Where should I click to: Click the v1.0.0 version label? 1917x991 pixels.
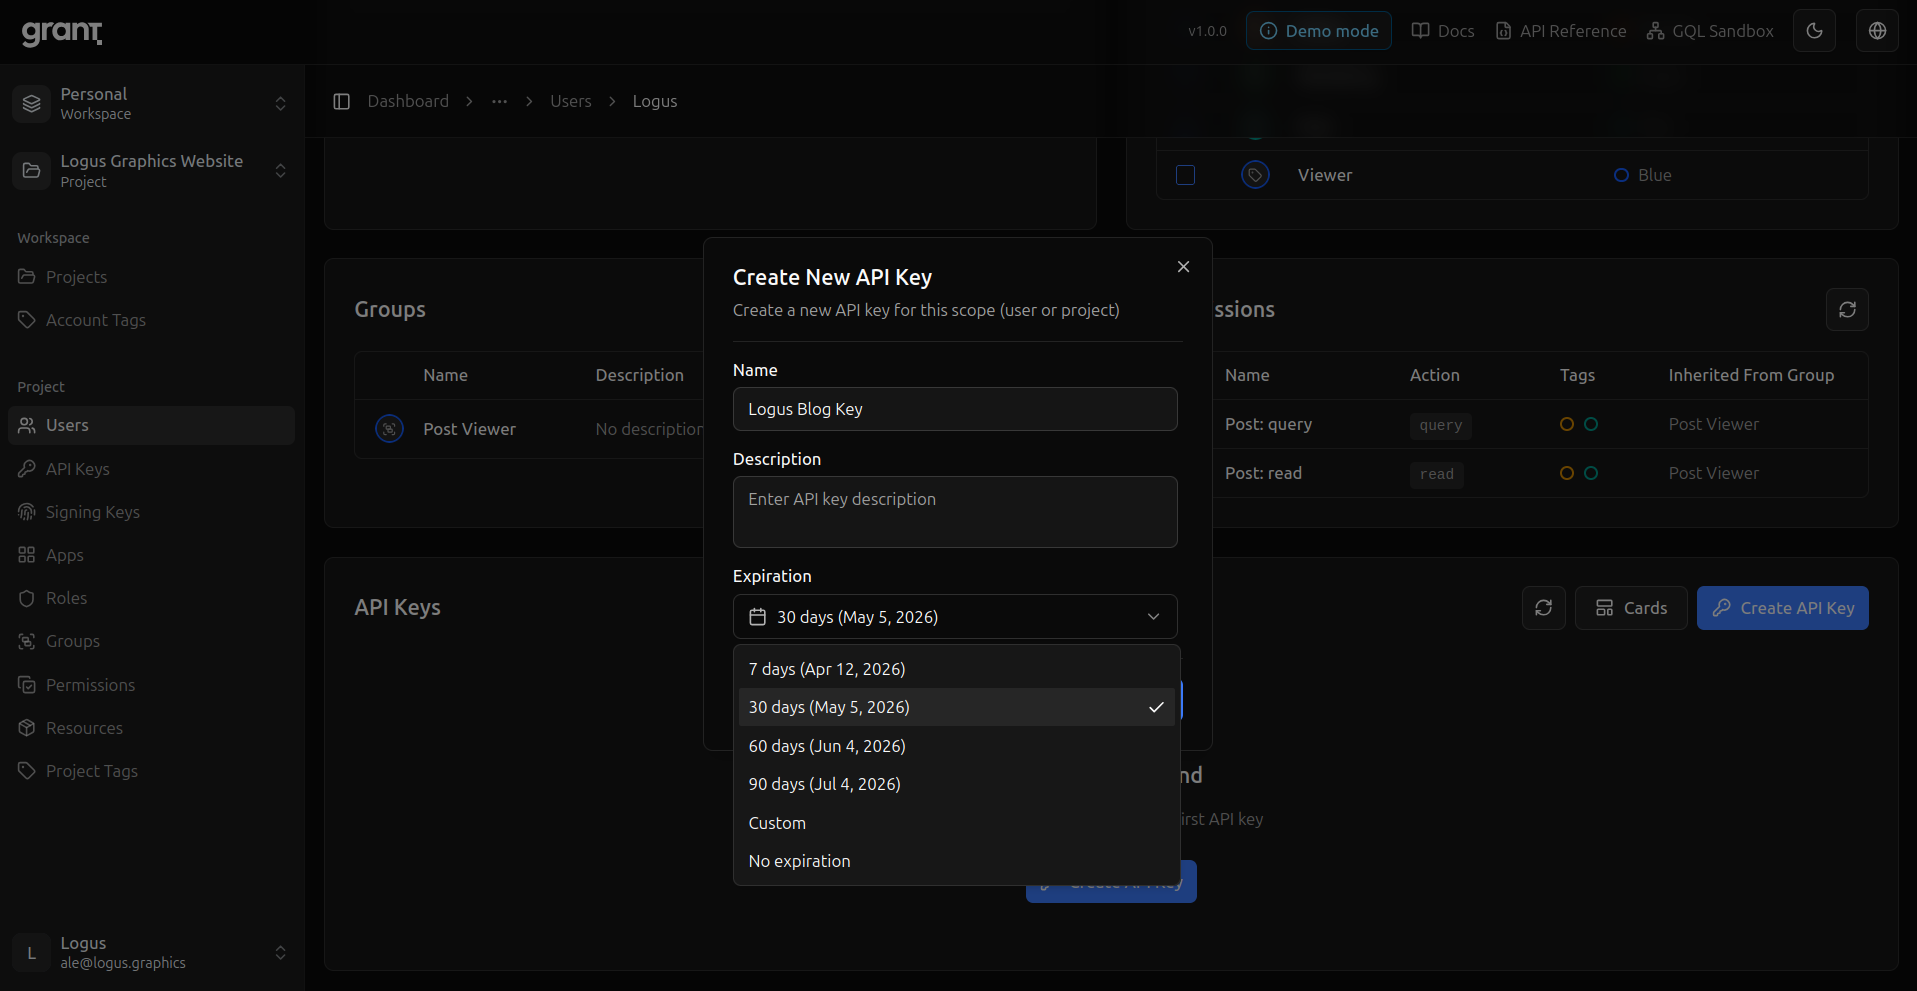click(x=1207, y=31)
